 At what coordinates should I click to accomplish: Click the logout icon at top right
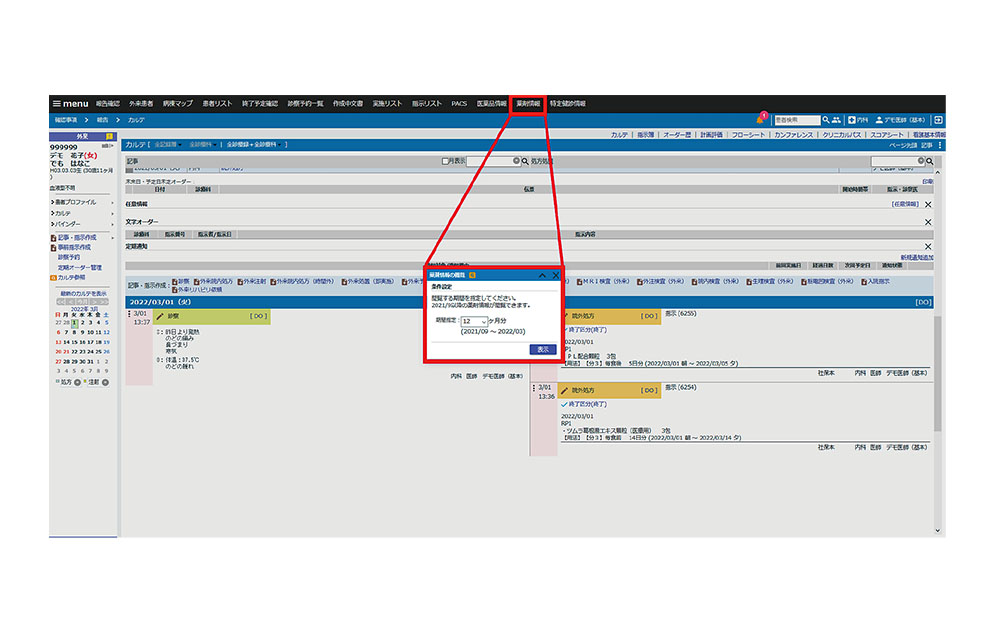tap(938, 120)
